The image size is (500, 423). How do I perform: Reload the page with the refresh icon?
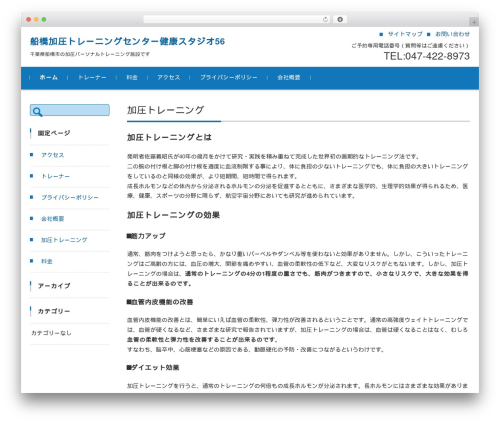click(x=325, y=20)
